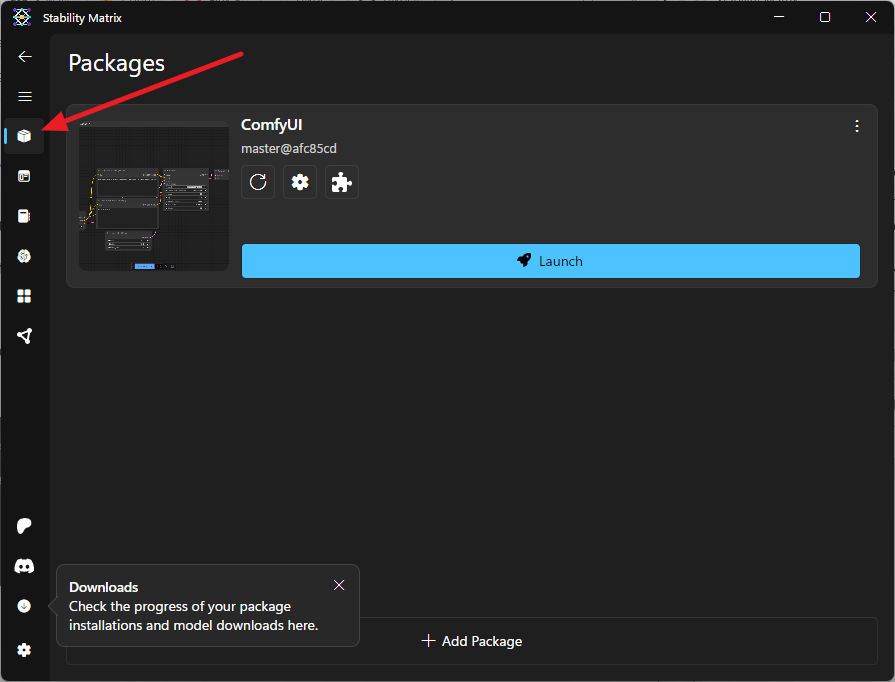This screenshot has width=895, height=682.
Task: Minimize the Stability Matrix window
Action: pyautogui.click(x=779, y=18)
